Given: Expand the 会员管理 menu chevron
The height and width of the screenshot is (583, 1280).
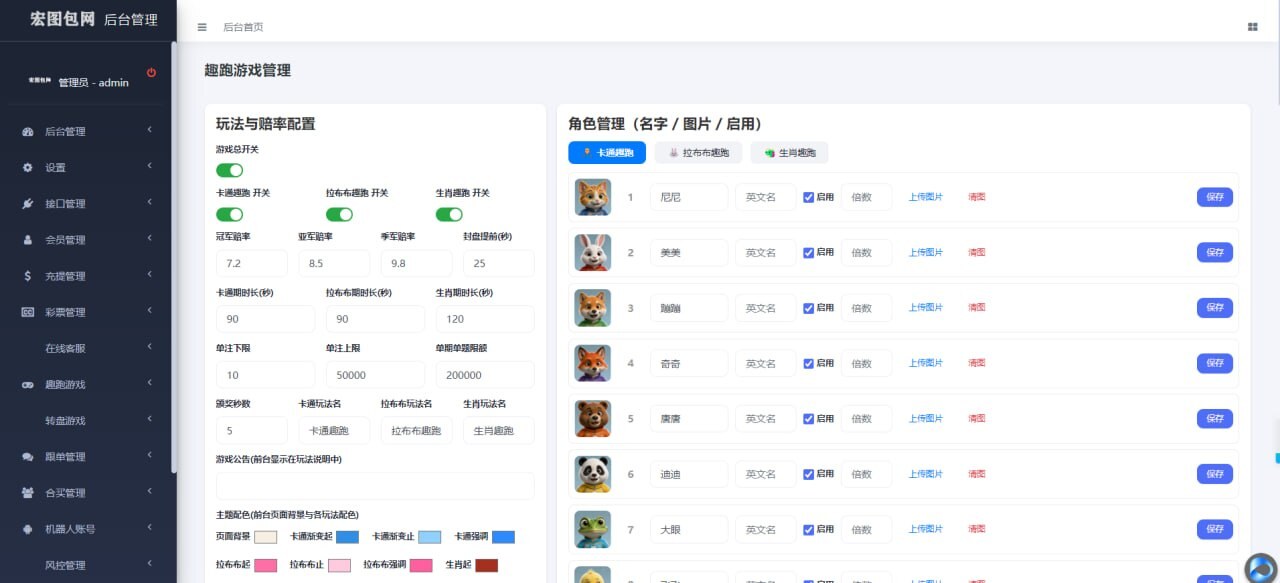Looking at the screenshot, I should click(149, 239).
